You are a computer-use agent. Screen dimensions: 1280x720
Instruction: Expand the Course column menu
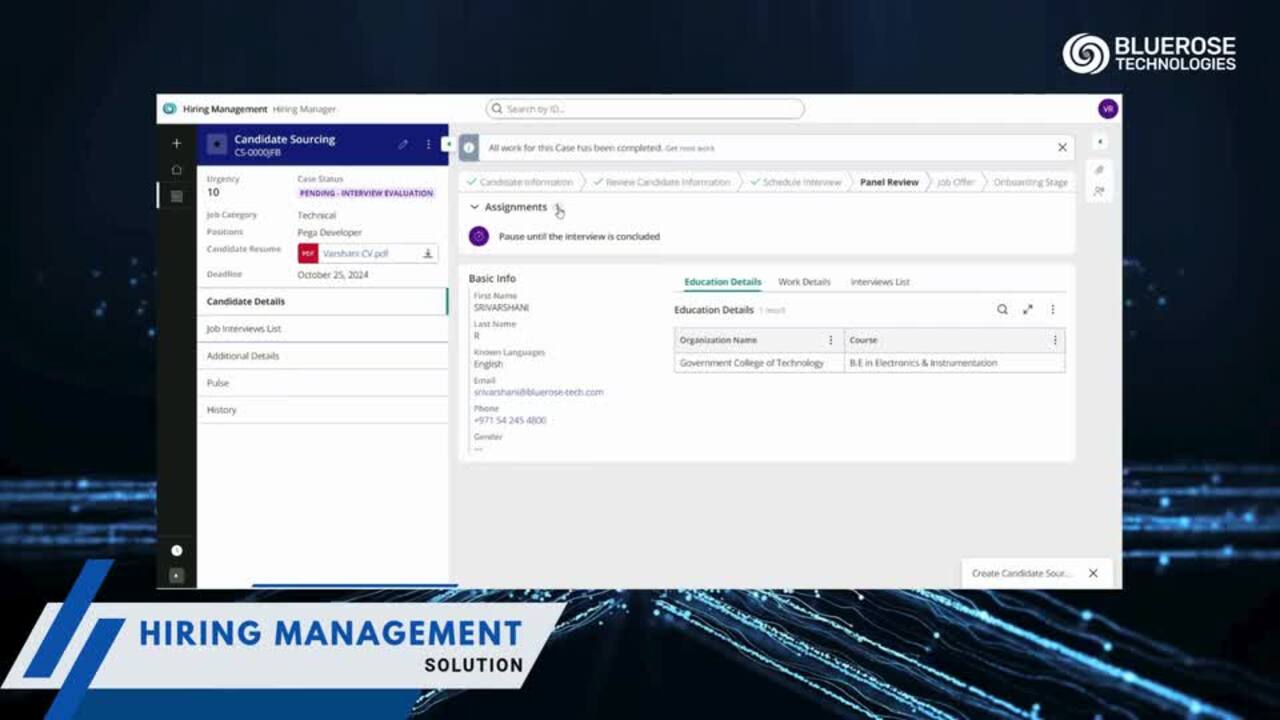click(1055, 340)
